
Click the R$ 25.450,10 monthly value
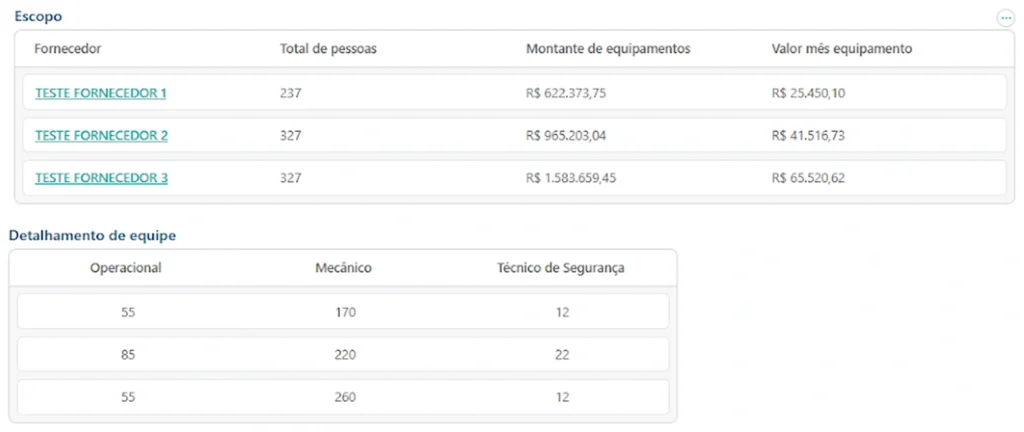point(809,93)
